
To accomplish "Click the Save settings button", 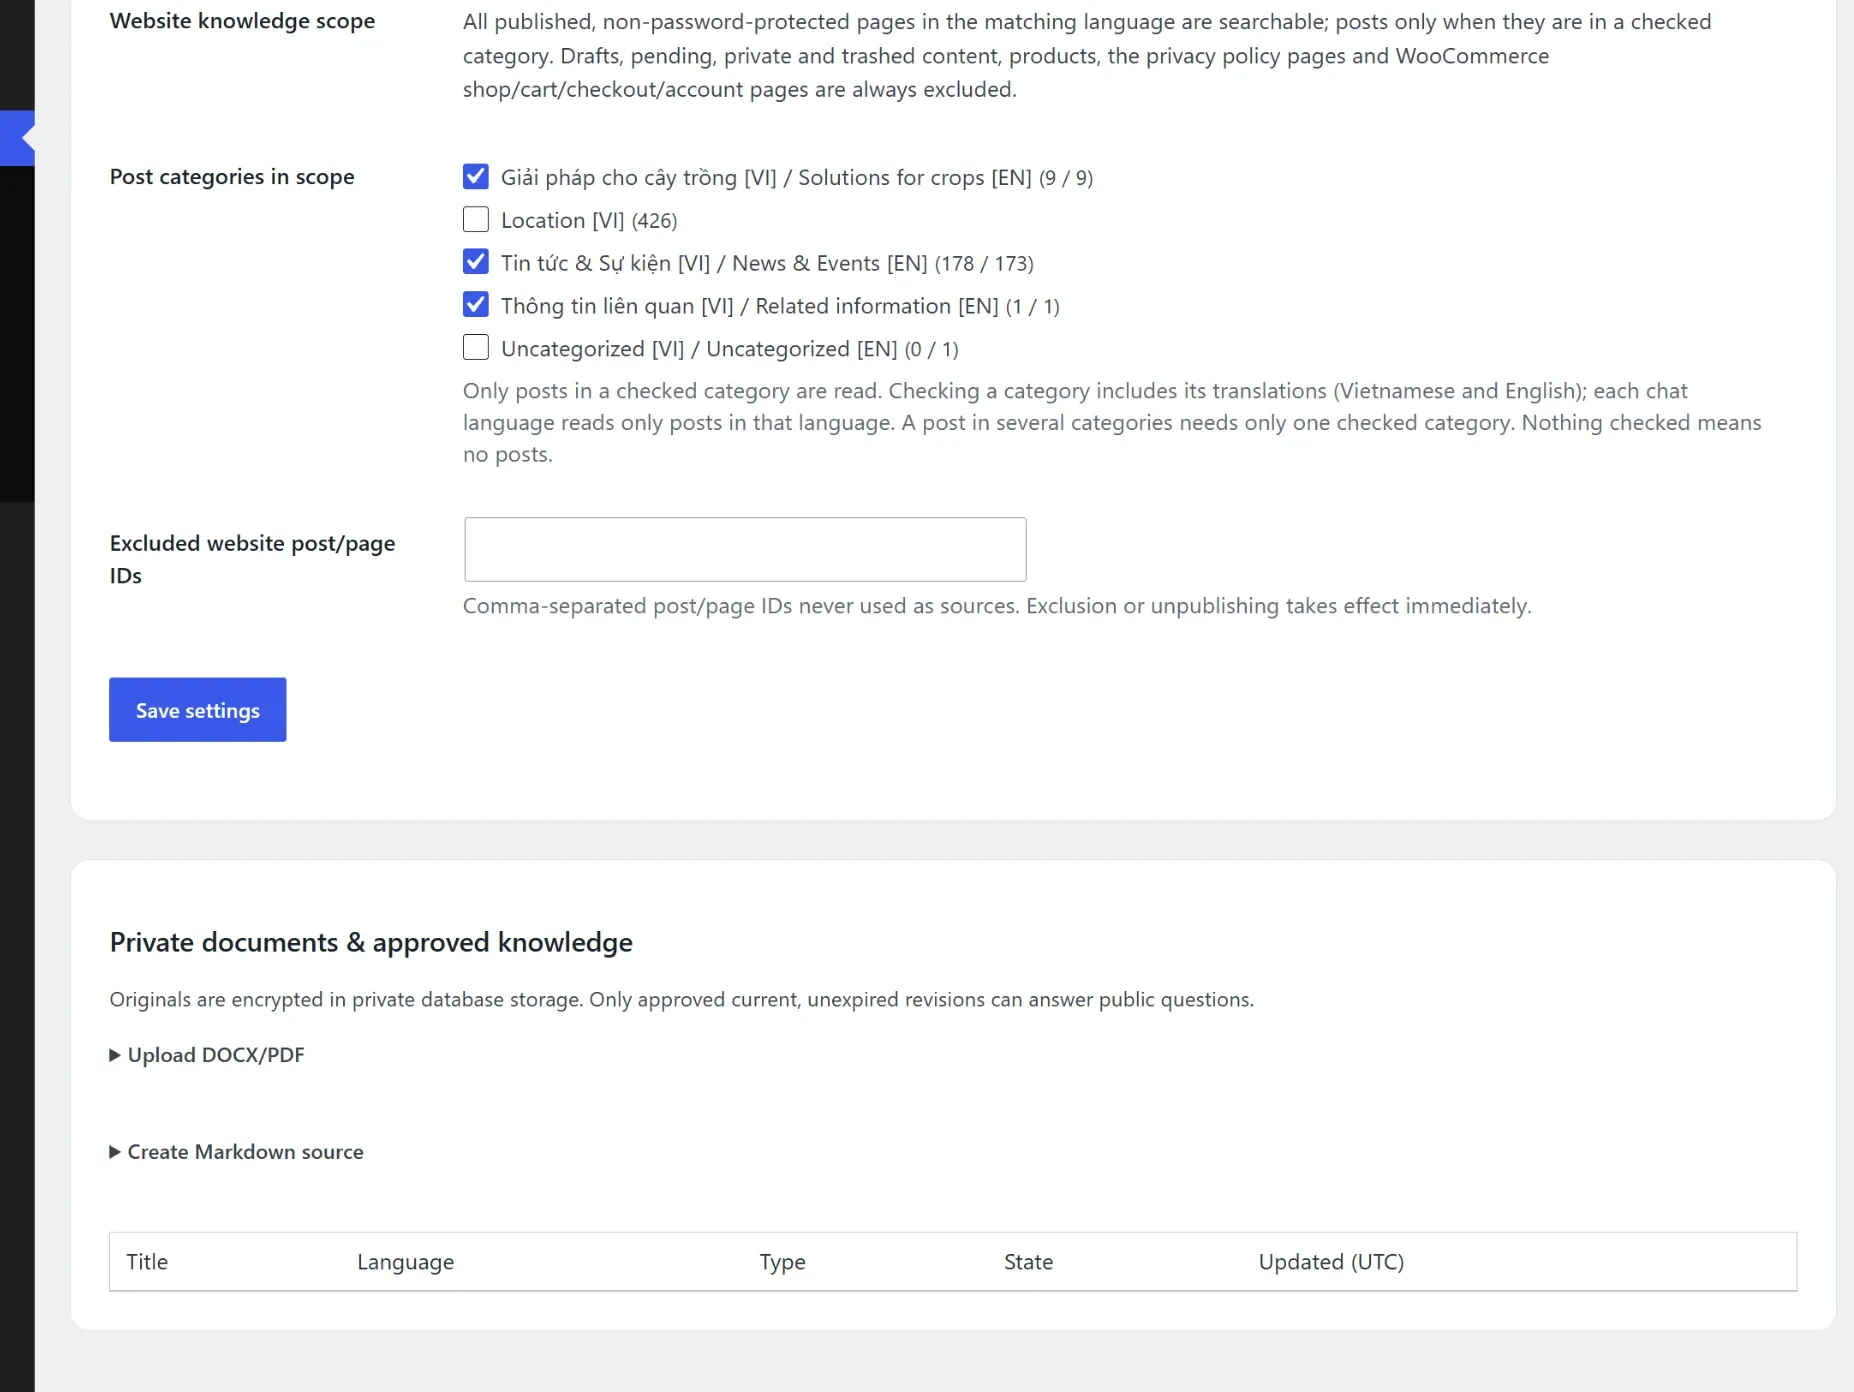I will click(x=198, y=710).
